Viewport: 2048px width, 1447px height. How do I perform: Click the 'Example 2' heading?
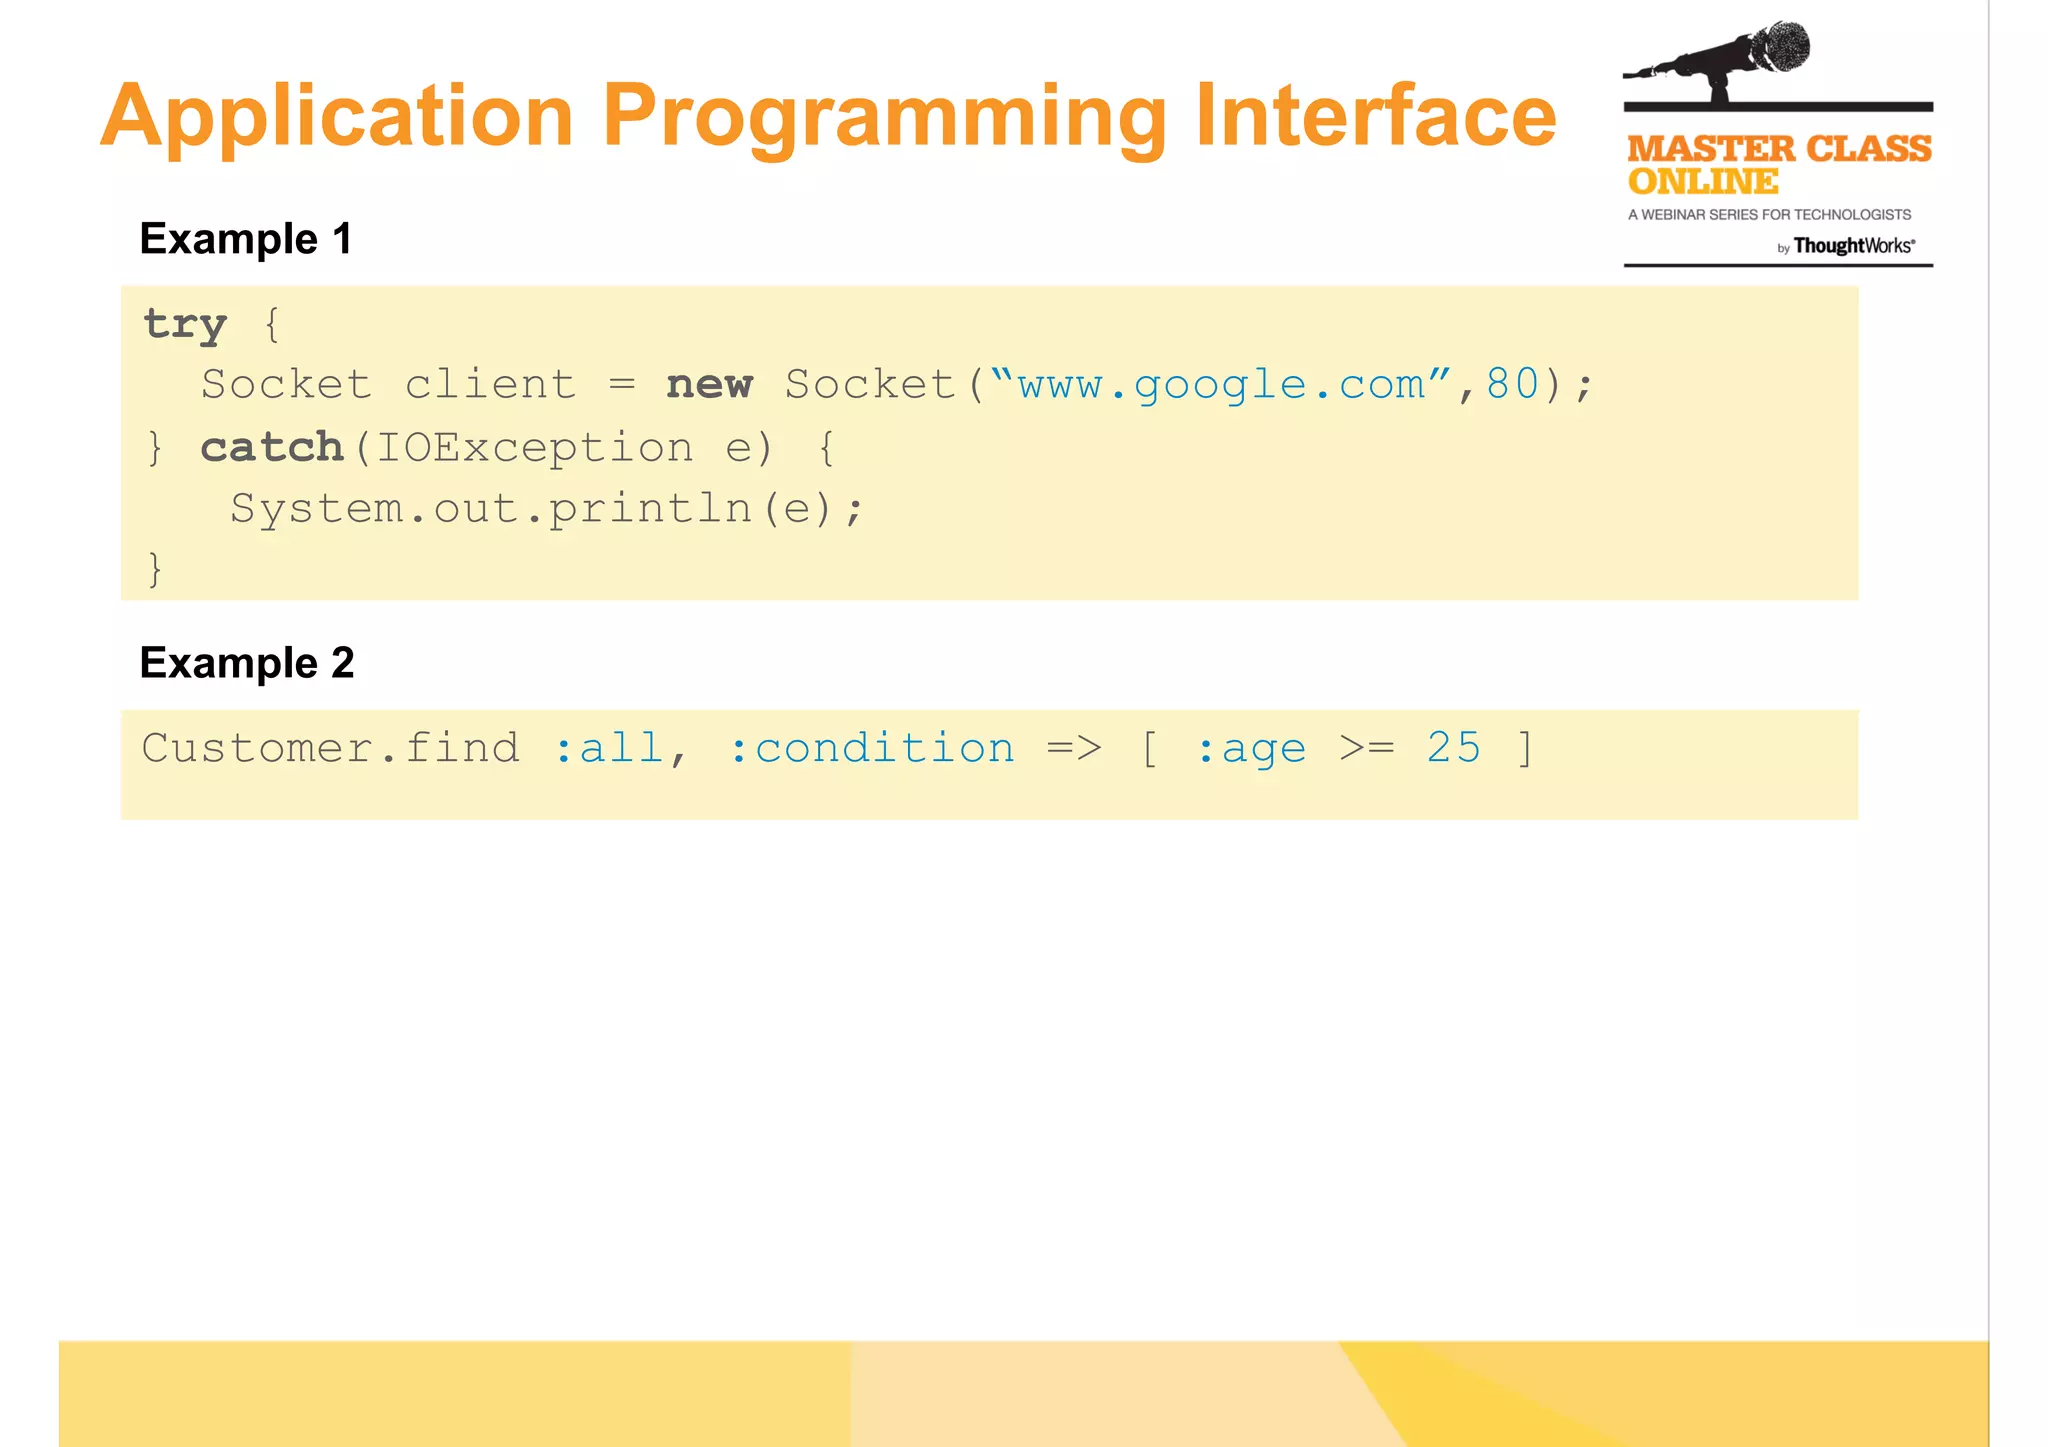pyautogui.click(x=247, y=663)
